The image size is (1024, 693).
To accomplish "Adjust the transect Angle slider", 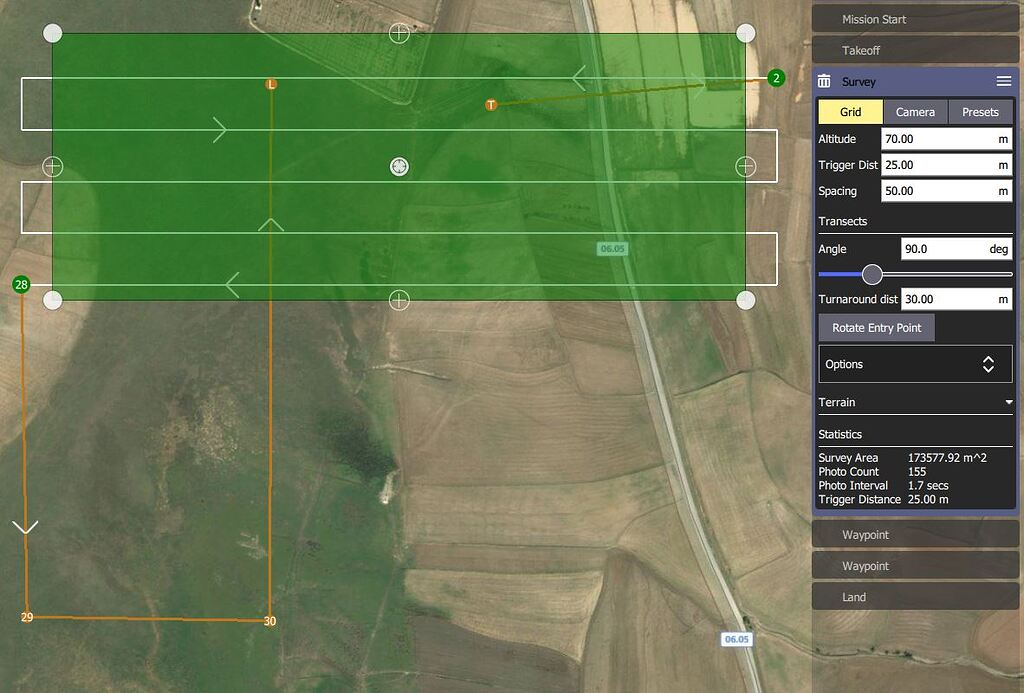I will tap(871, 274).
